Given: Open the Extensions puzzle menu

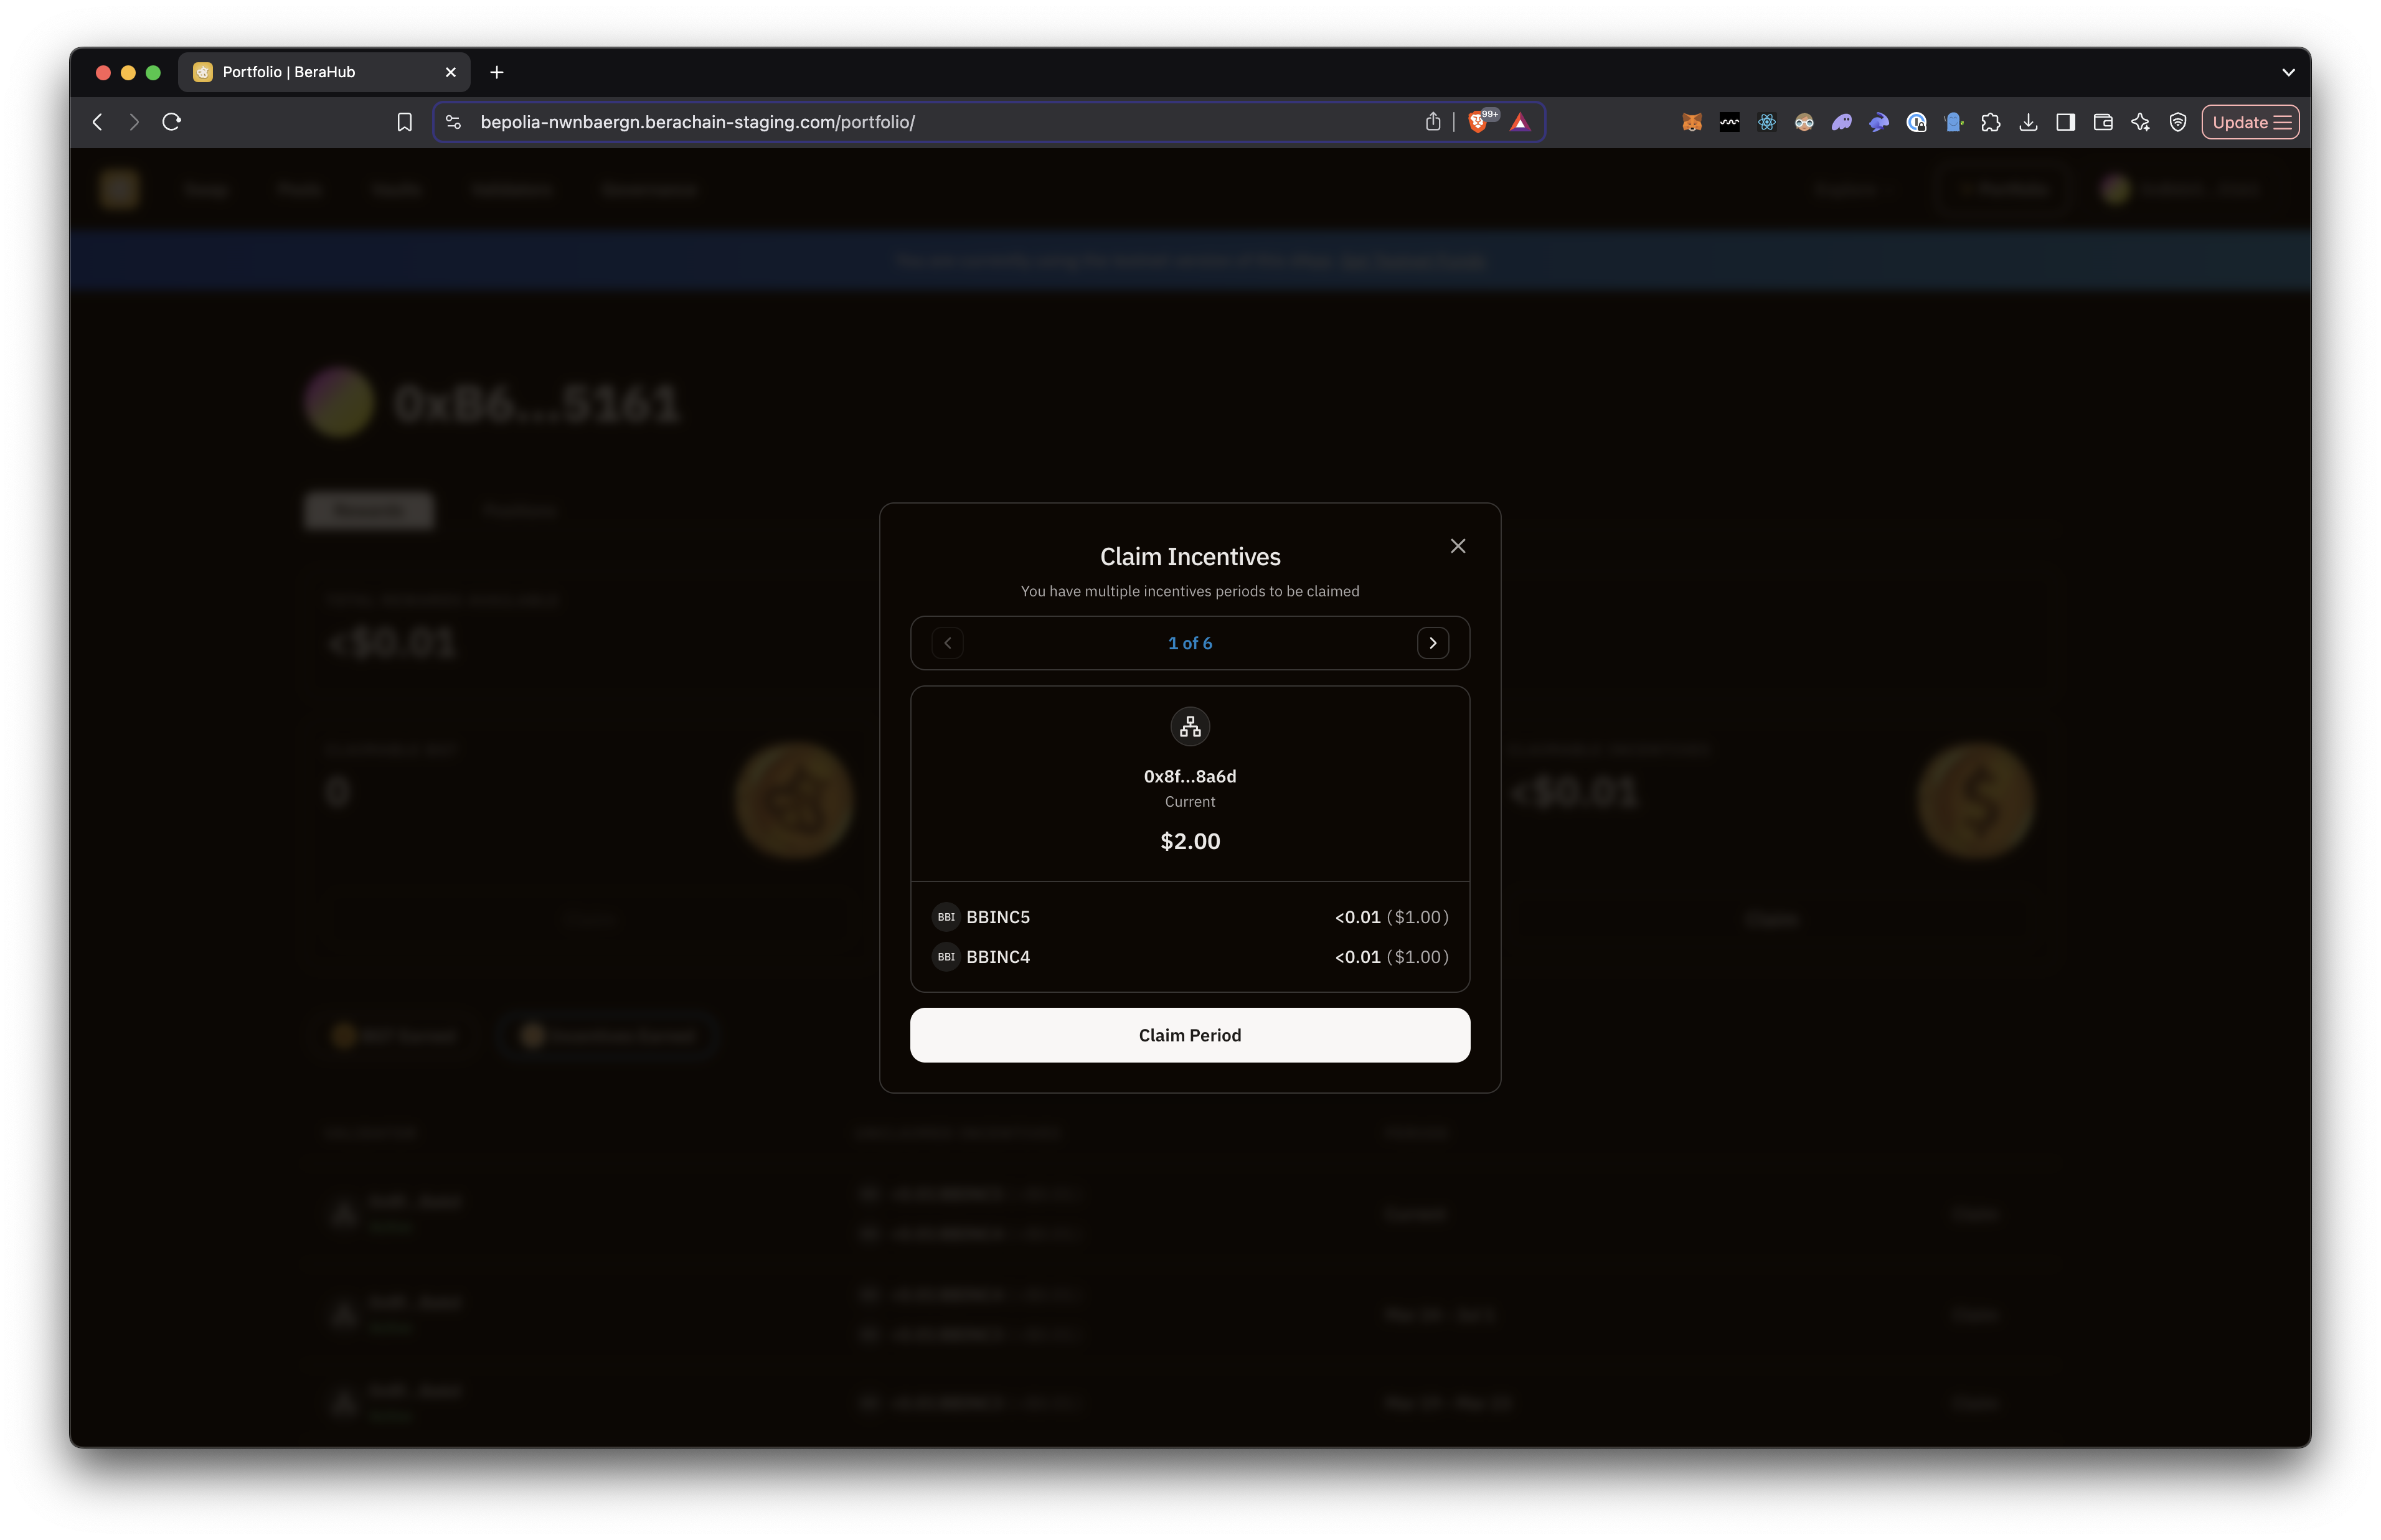Looking at the screenshot, I should tap(1990, 122).
